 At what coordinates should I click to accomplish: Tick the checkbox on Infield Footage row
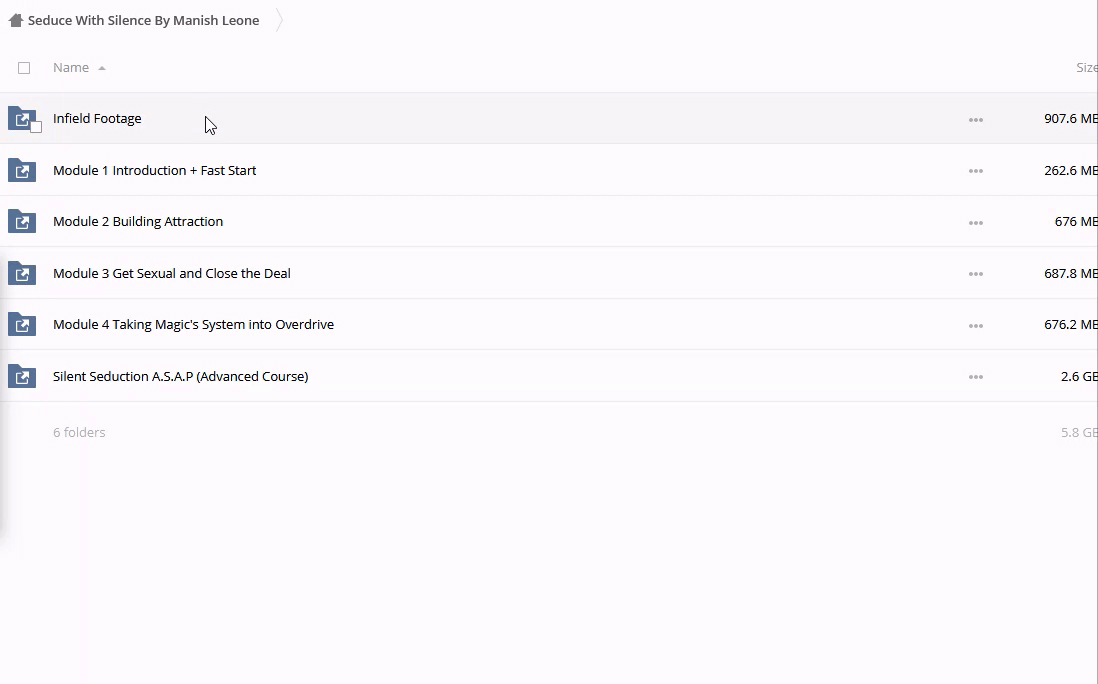pos(36,127)
